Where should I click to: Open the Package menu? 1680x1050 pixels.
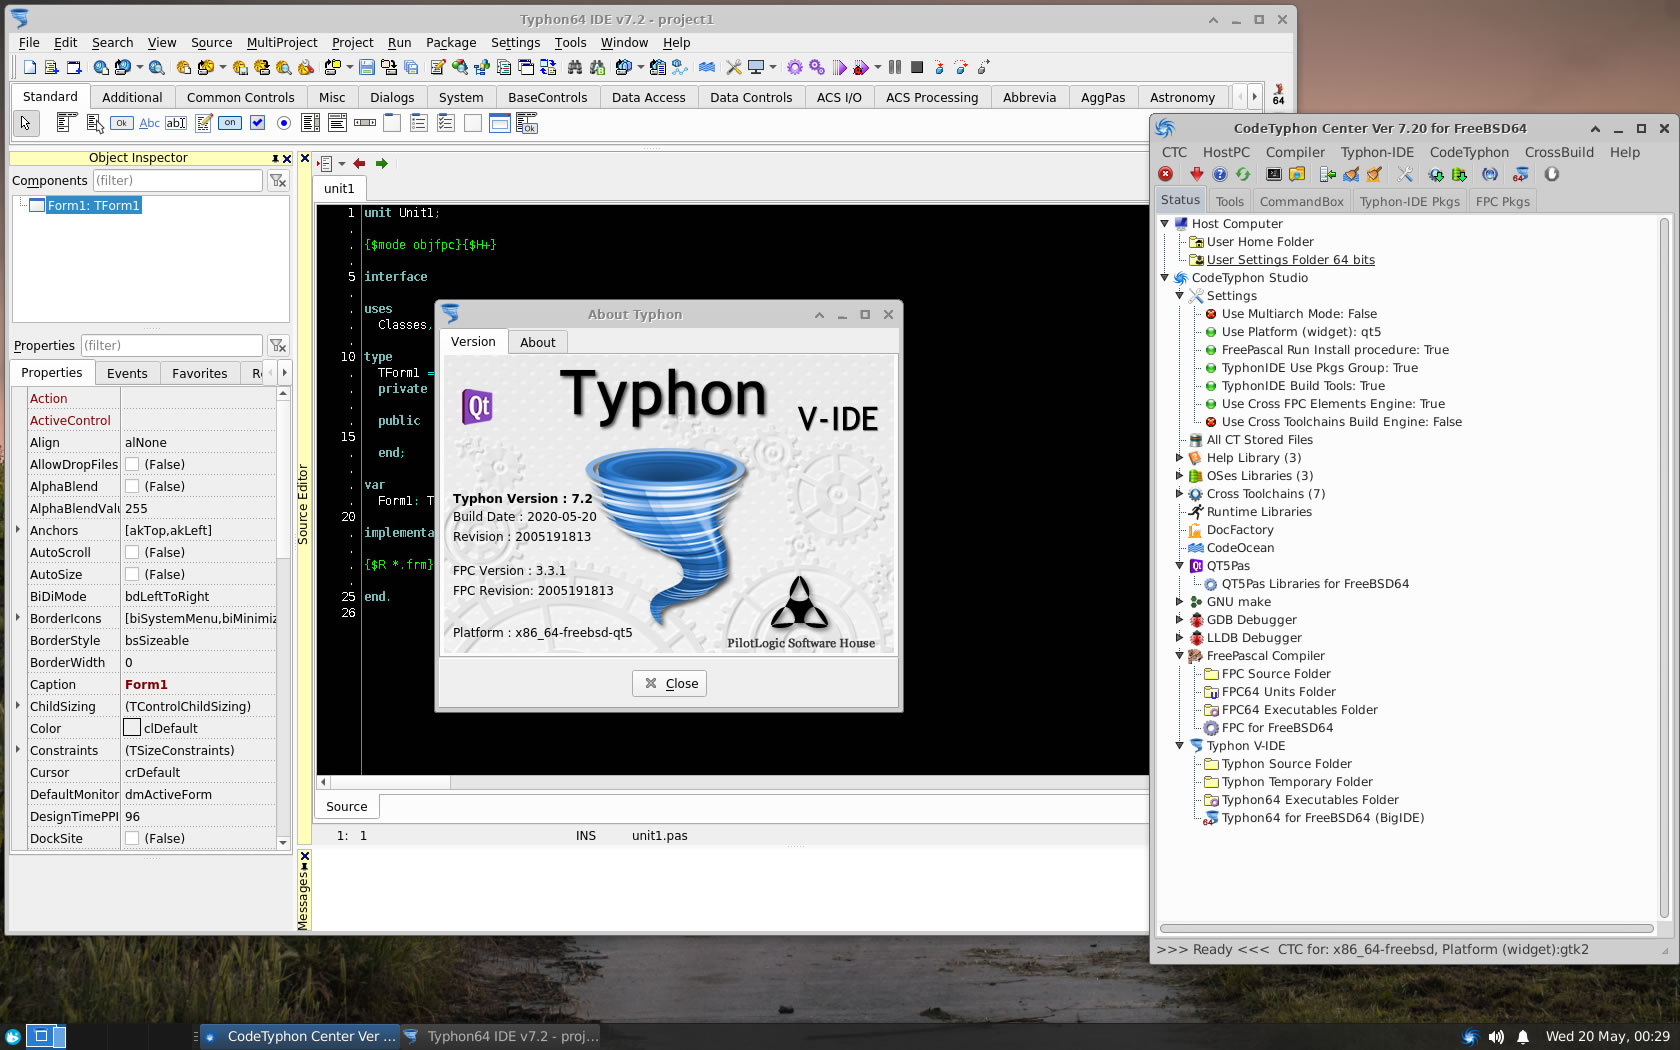pos(450,43)
